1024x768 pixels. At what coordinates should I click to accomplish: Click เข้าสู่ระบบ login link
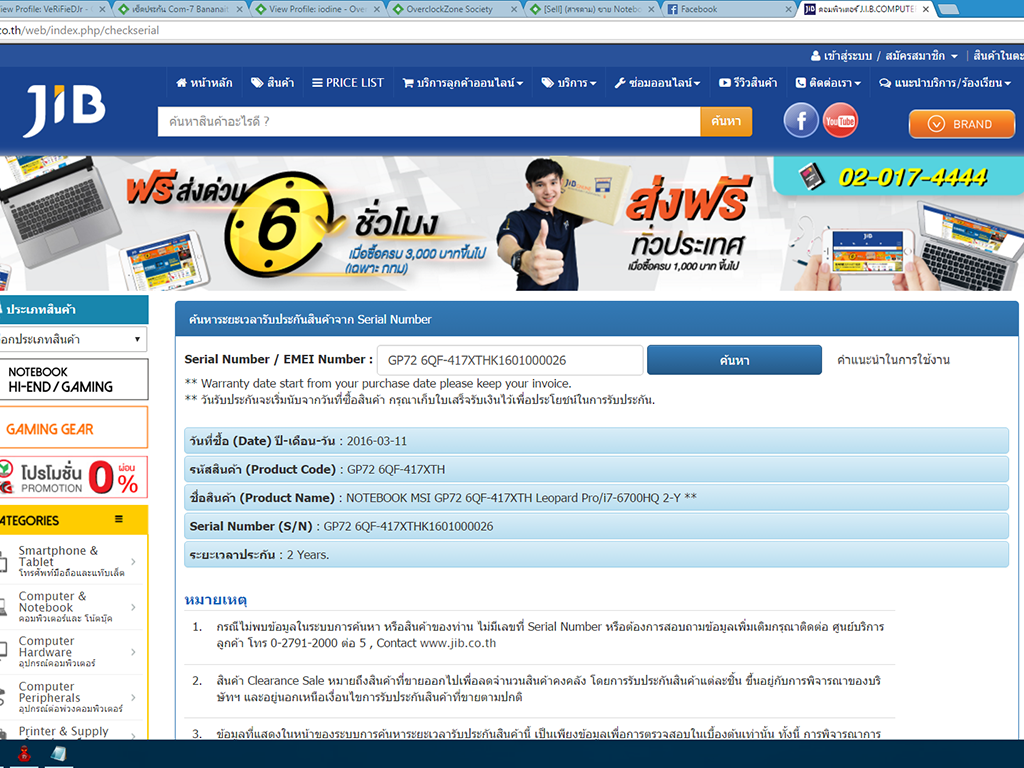coord(840,56)
